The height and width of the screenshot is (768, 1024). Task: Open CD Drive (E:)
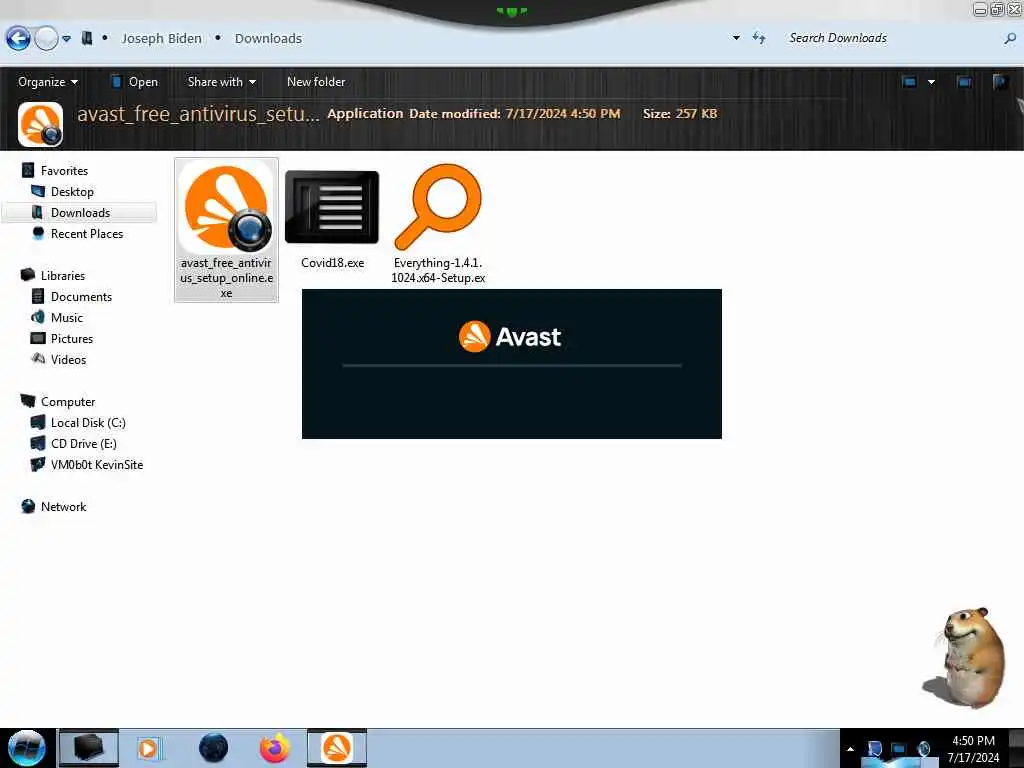click(84, 443)
